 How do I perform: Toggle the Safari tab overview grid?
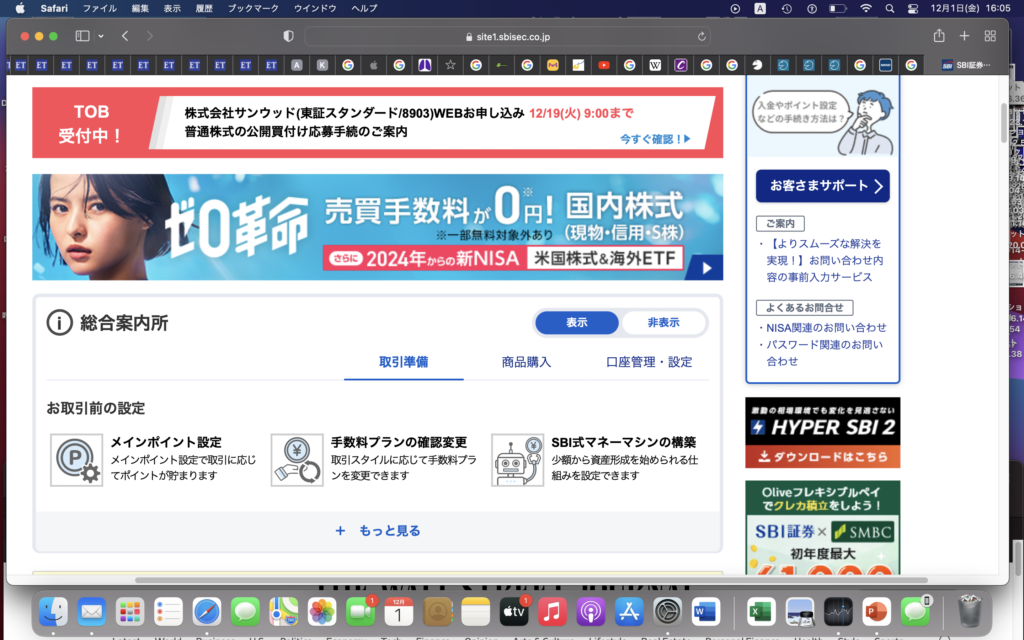[989, 34]
